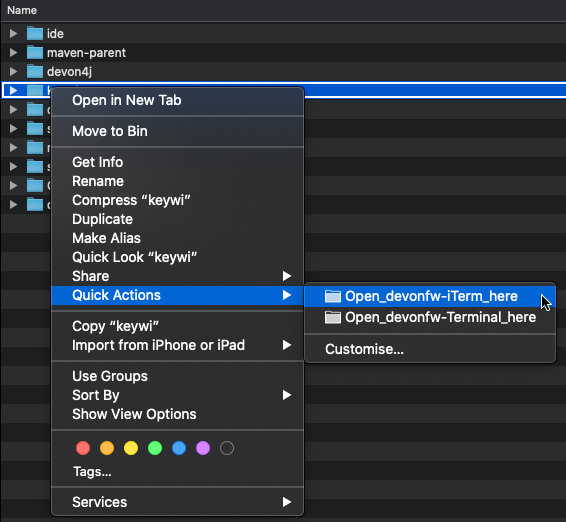Screen dimensions: 566x522
Task: Choose Customise... in Quick Actions submenu
Action: coord(430,349)
